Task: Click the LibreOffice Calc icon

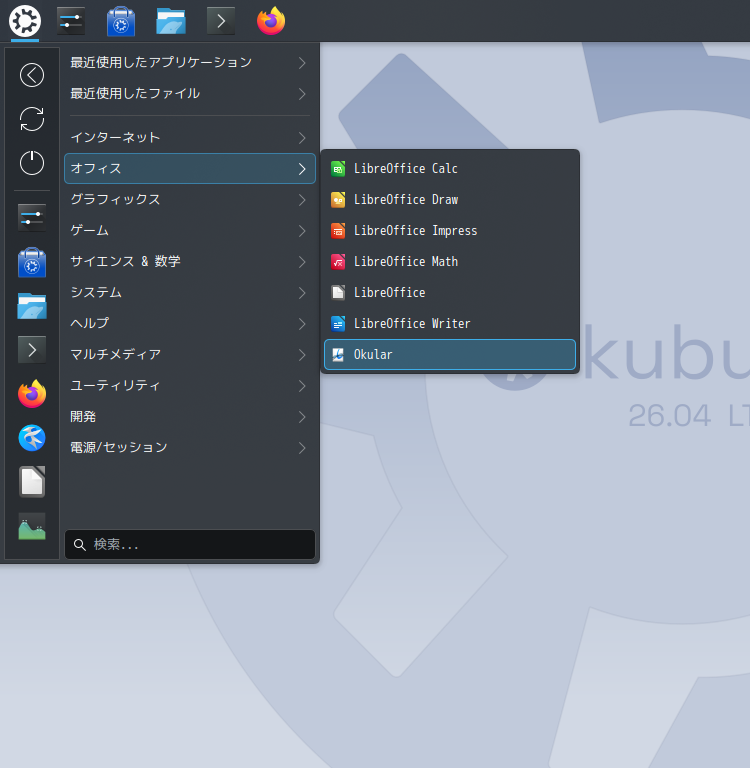Action: coord(338,169)
